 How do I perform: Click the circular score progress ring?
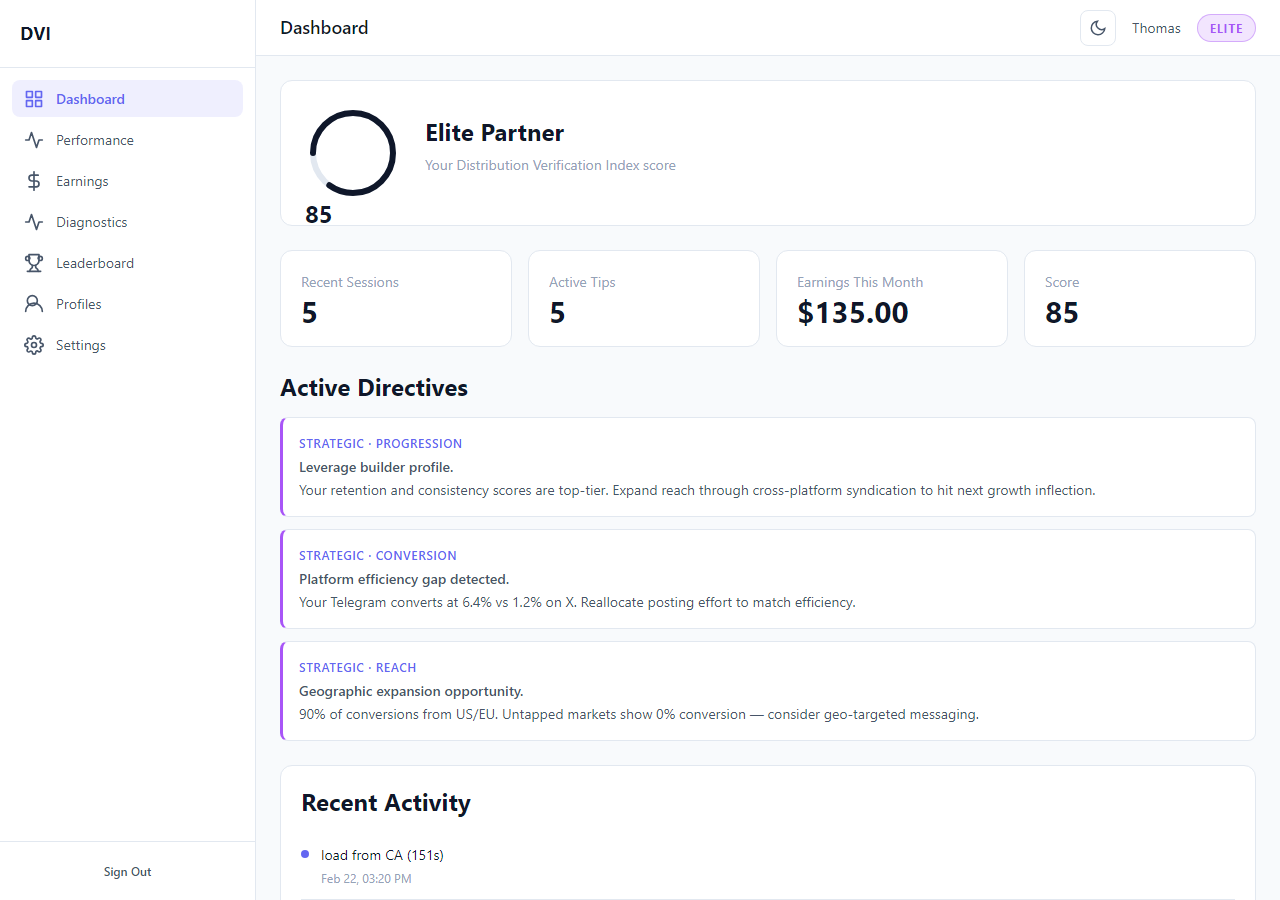click(x=353, y=153)
